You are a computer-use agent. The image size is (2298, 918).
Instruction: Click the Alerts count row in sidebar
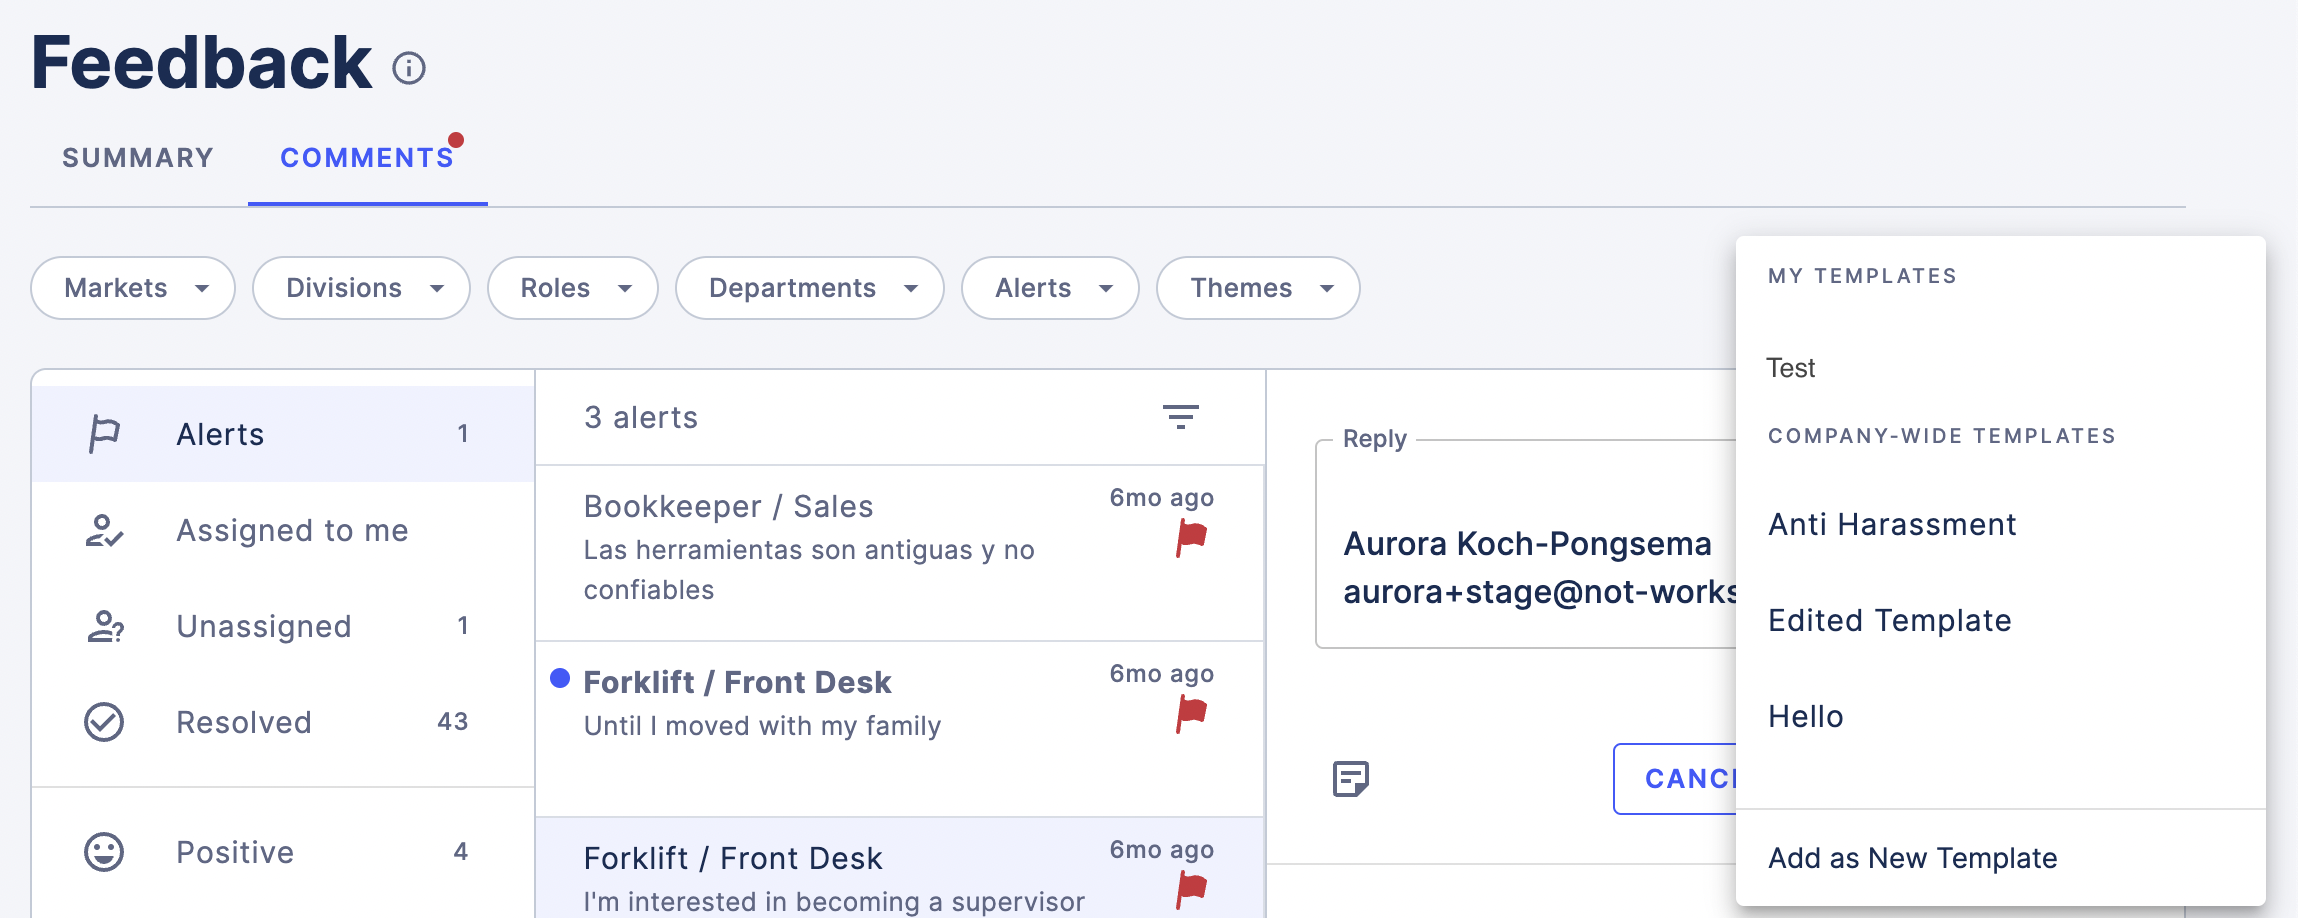283,434
